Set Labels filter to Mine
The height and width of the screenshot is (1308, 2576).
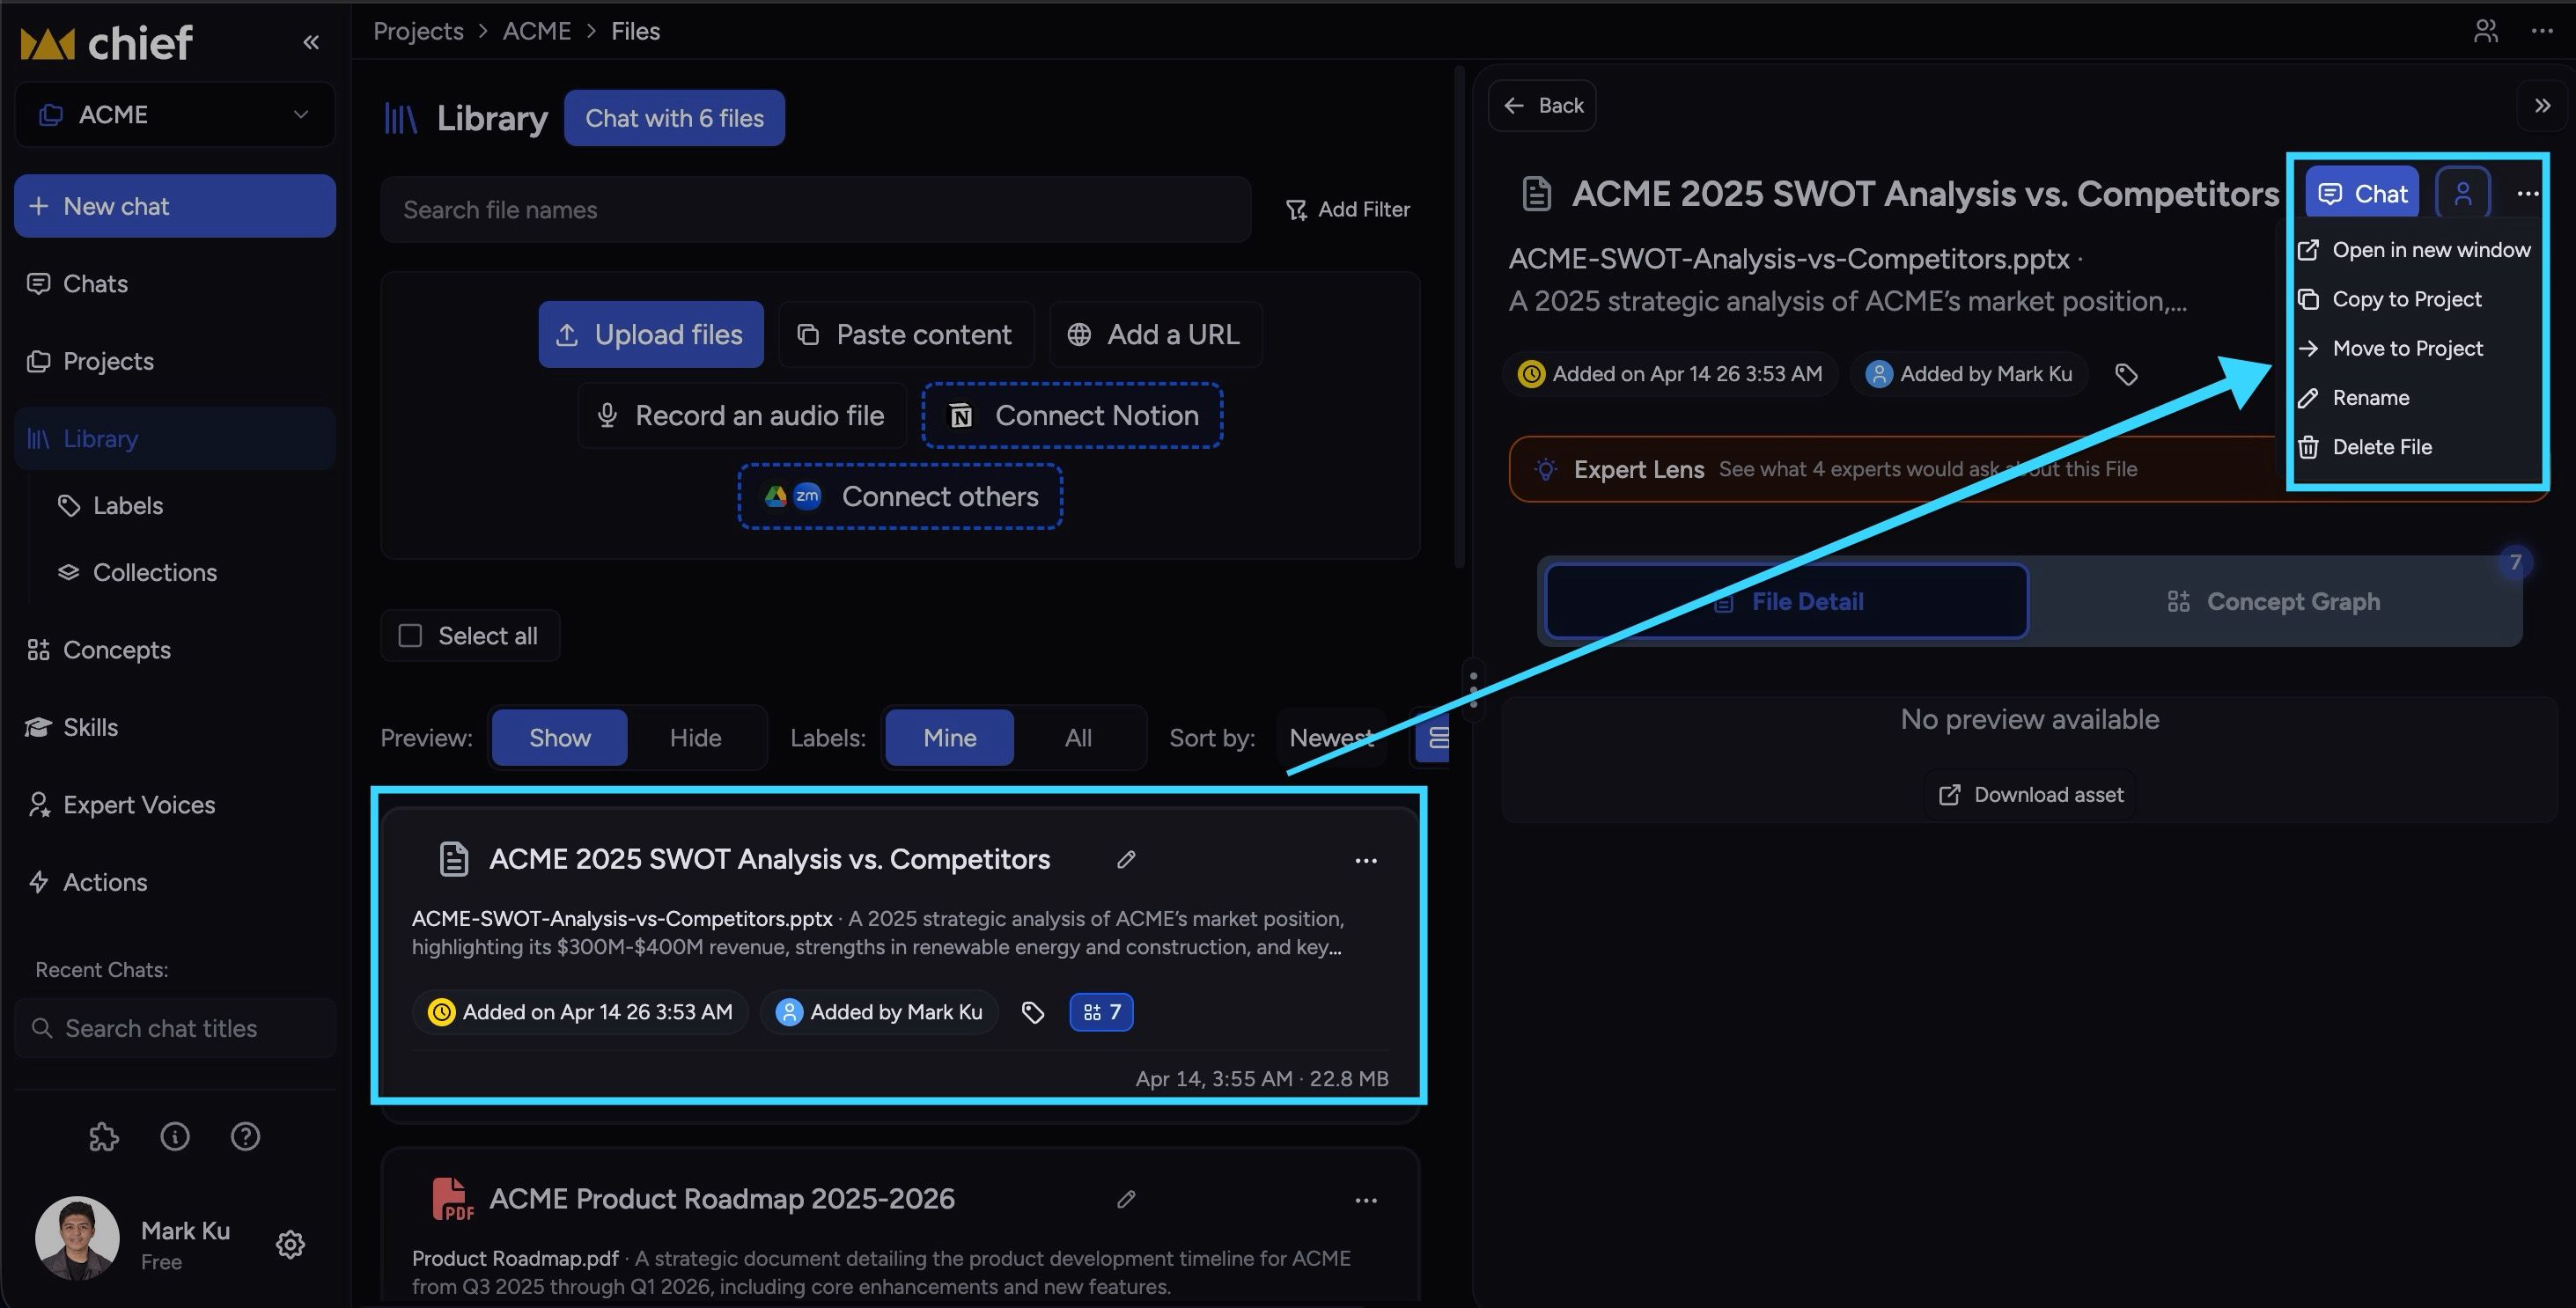pos(949,738)
